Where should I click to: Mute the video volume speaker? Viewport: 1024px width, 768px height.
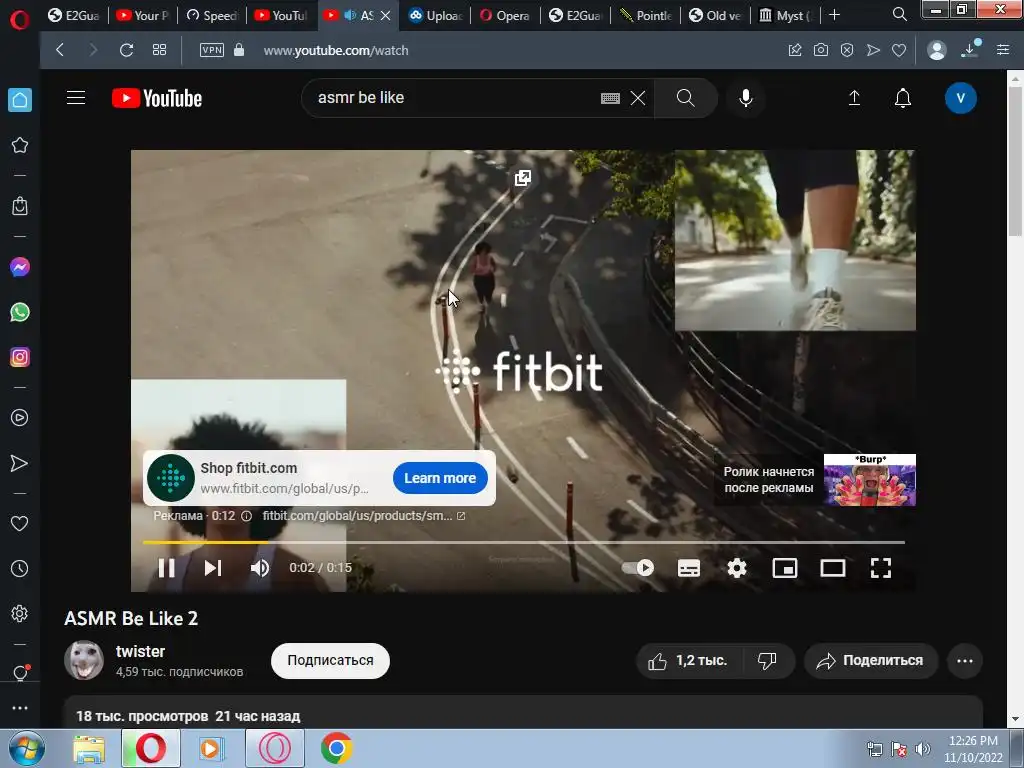(260, 568)
